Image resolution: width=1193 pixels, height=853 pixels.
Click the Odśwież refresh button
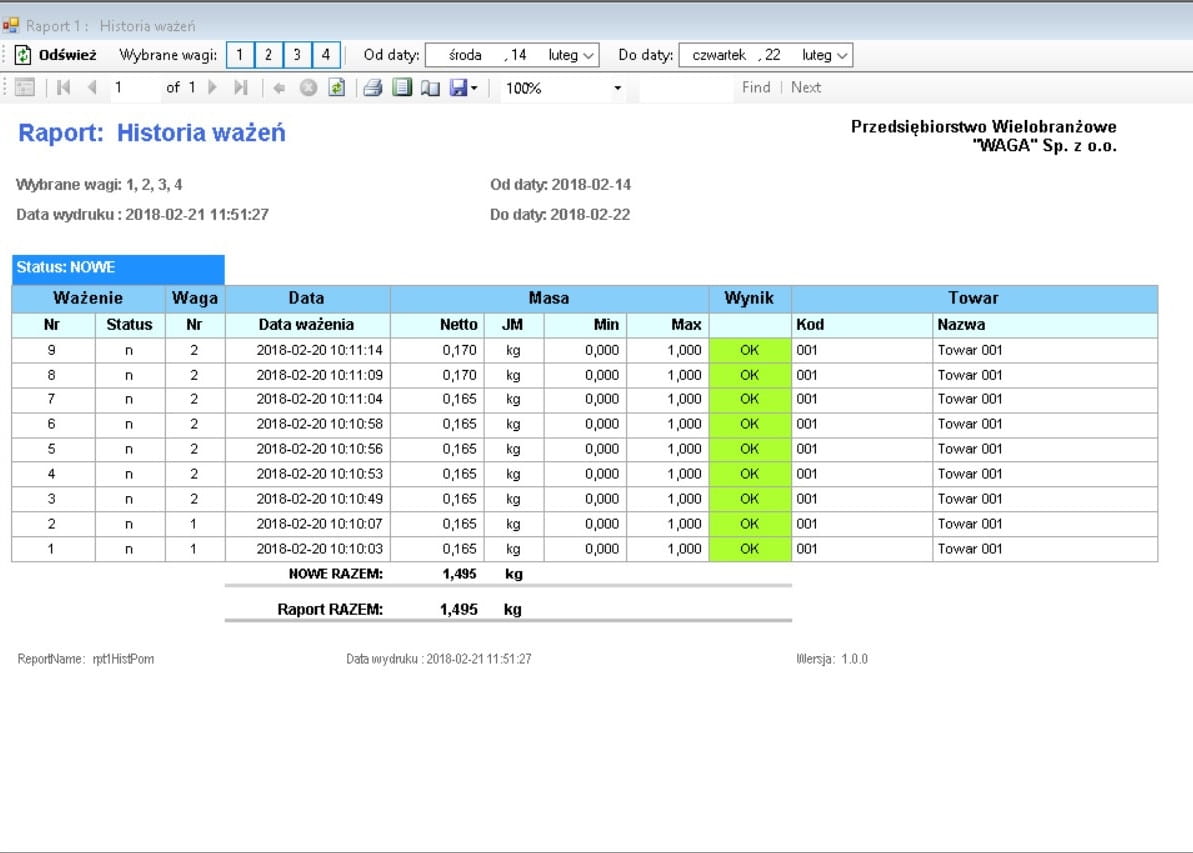point(57,55)
